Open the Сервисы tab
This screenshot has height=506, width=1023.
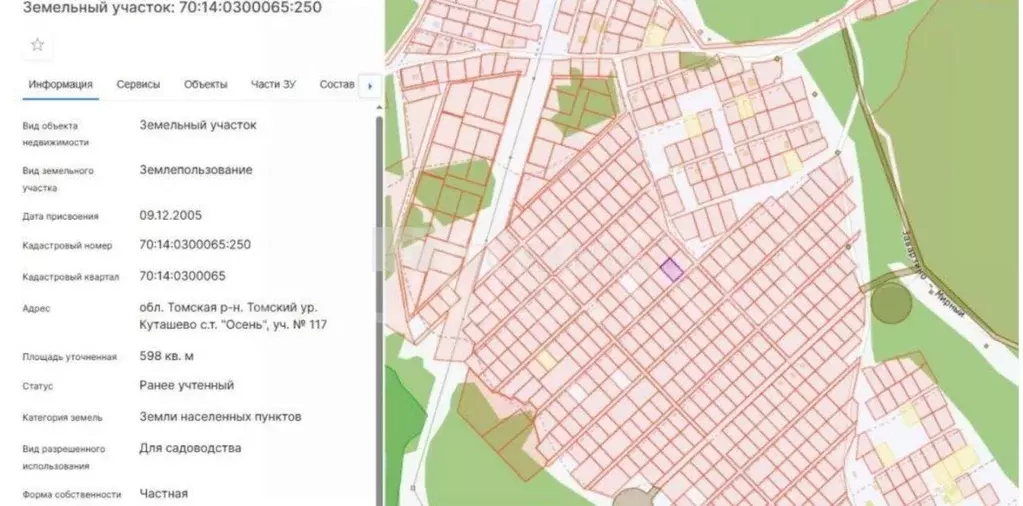coord(138,85)
